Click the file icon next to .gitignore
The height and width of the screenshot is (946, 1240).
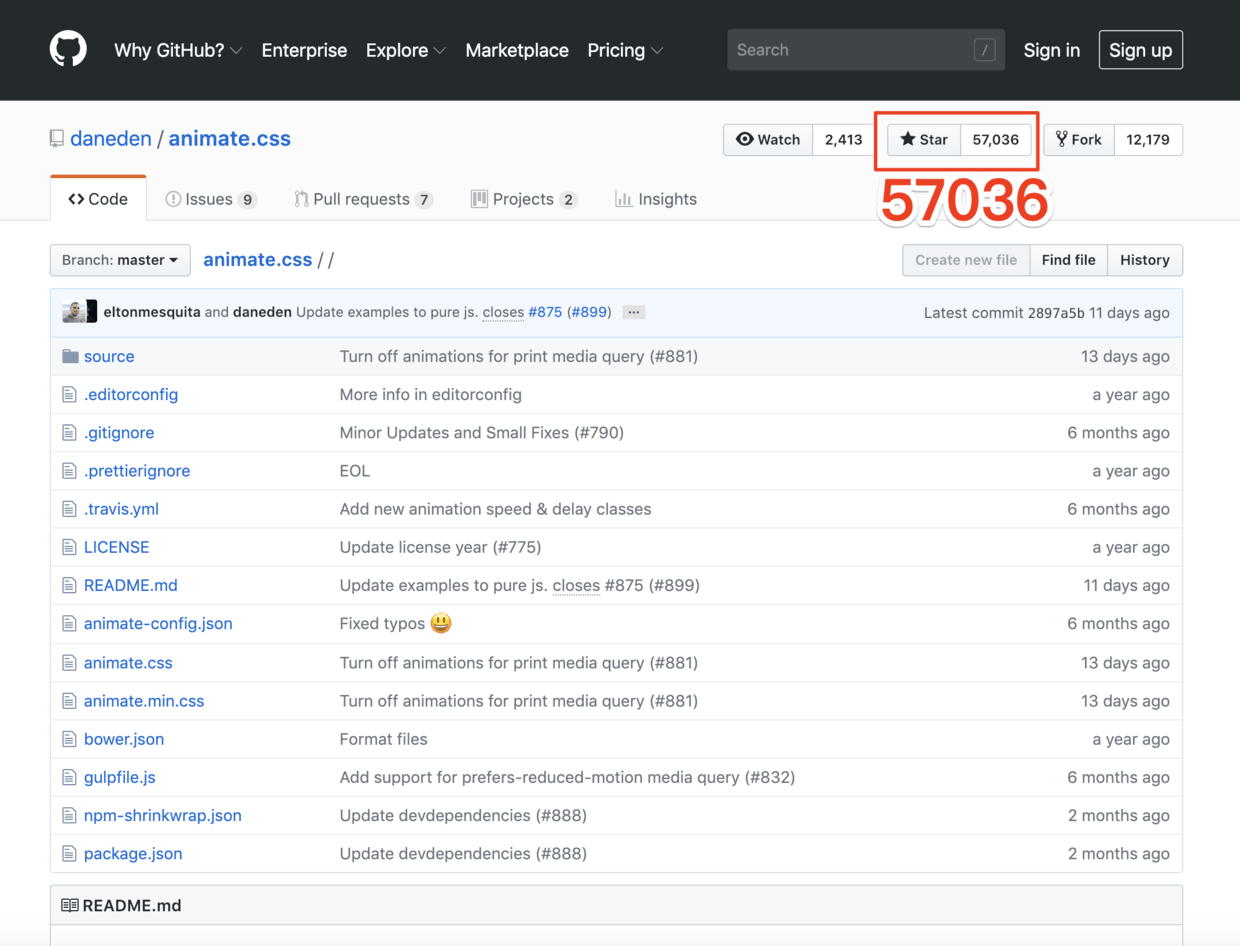pos(69,433)
